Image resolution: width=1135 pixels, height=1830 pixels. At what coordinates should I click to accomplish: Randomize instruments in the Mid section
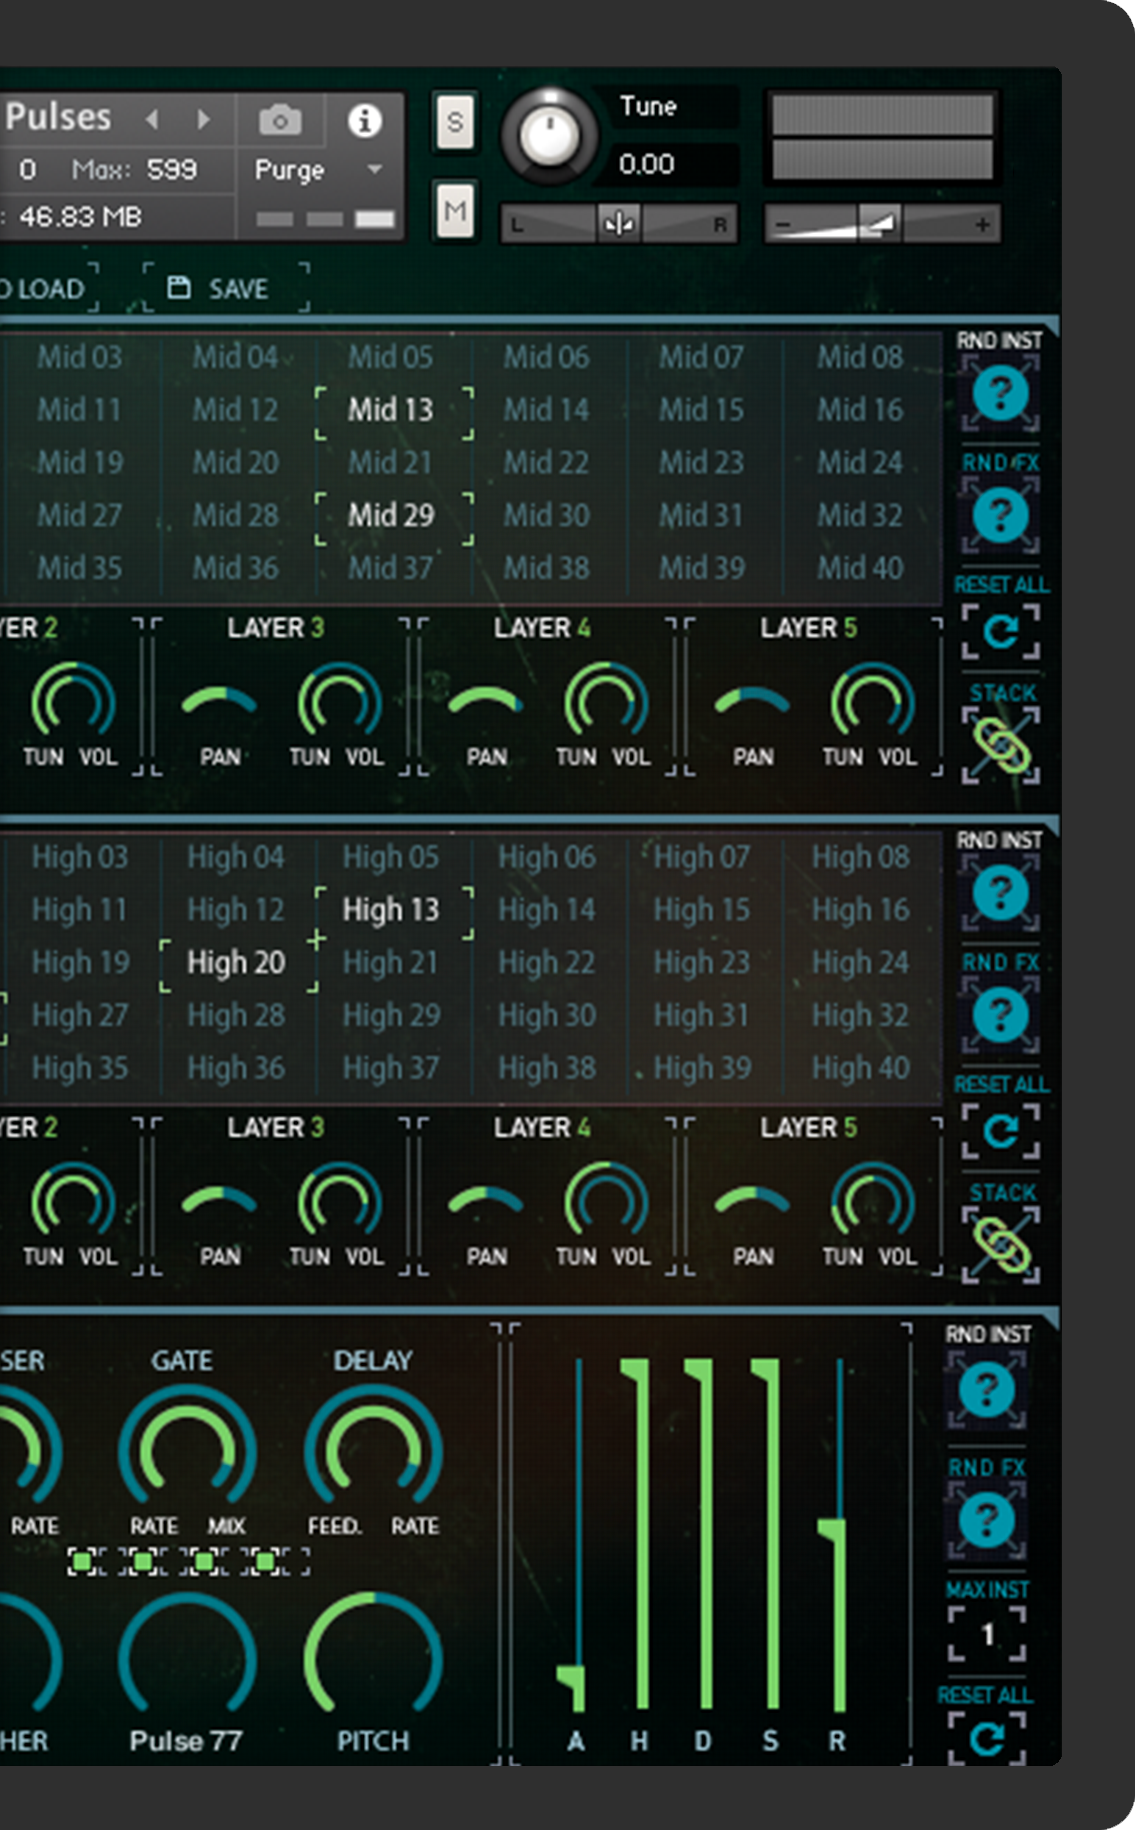point(1000,392)
